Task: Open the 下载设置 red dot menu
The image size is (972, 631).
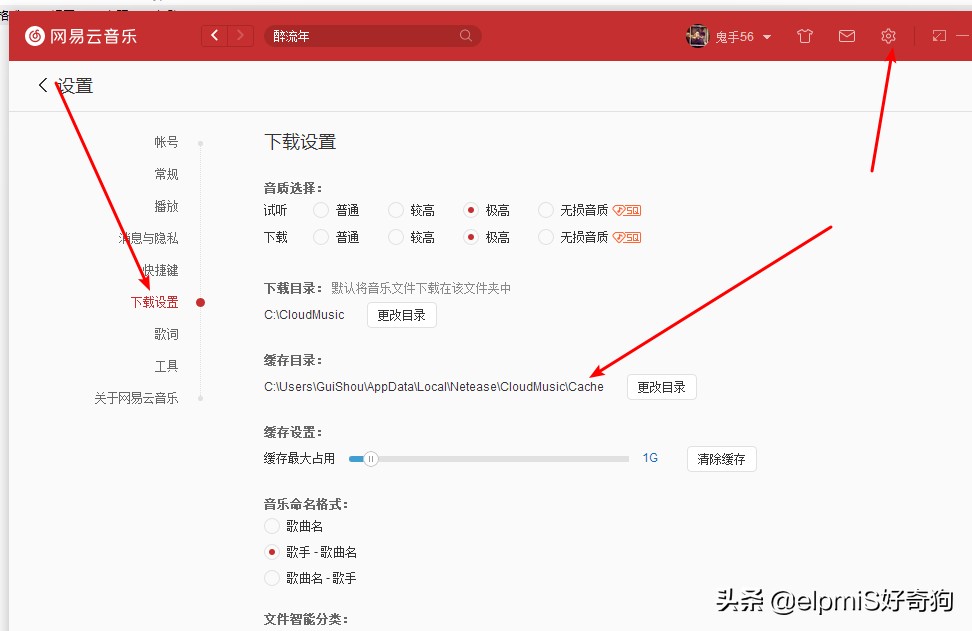Action: click(x=160, y=302)
